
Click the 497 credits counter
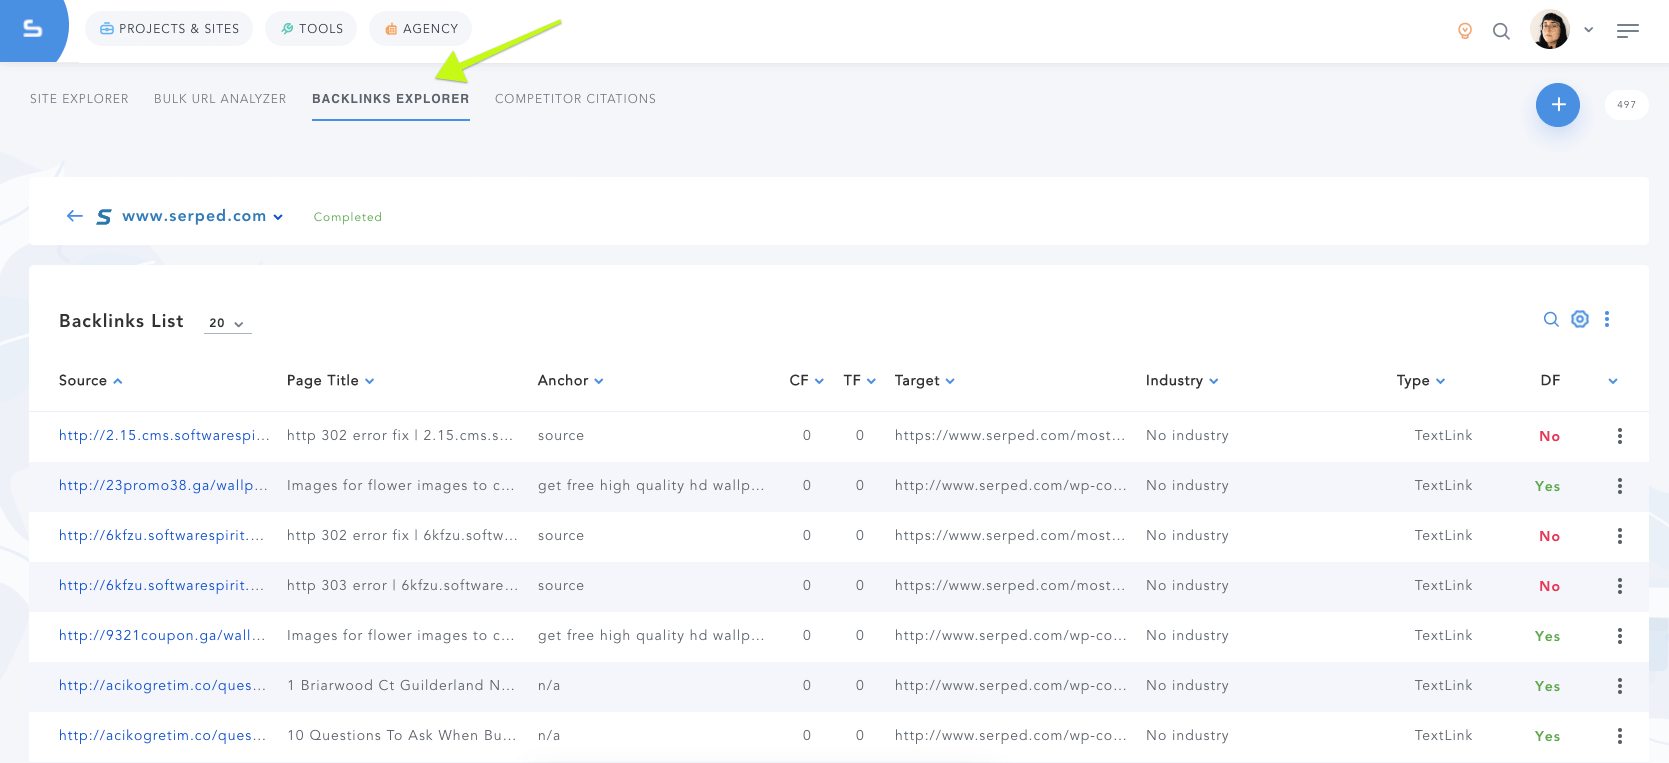point(1627,105)
